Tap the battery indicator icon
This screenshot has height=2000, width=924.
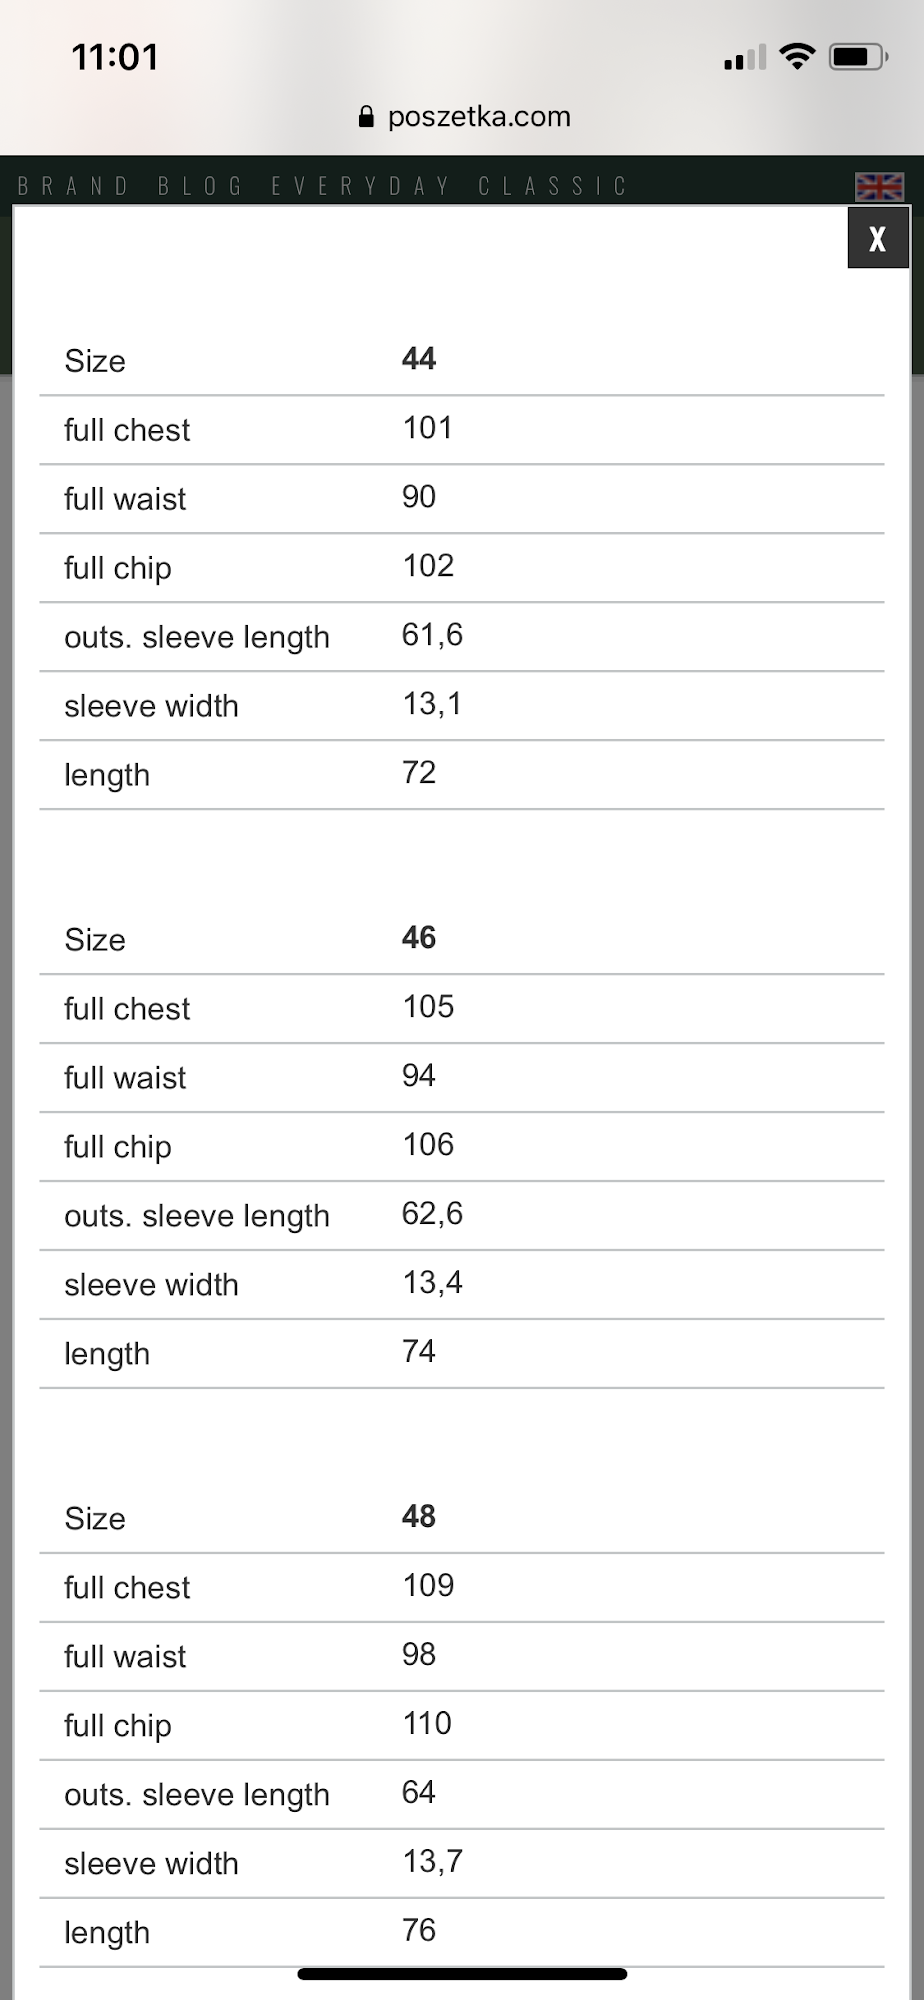click(x=857, y=56)
